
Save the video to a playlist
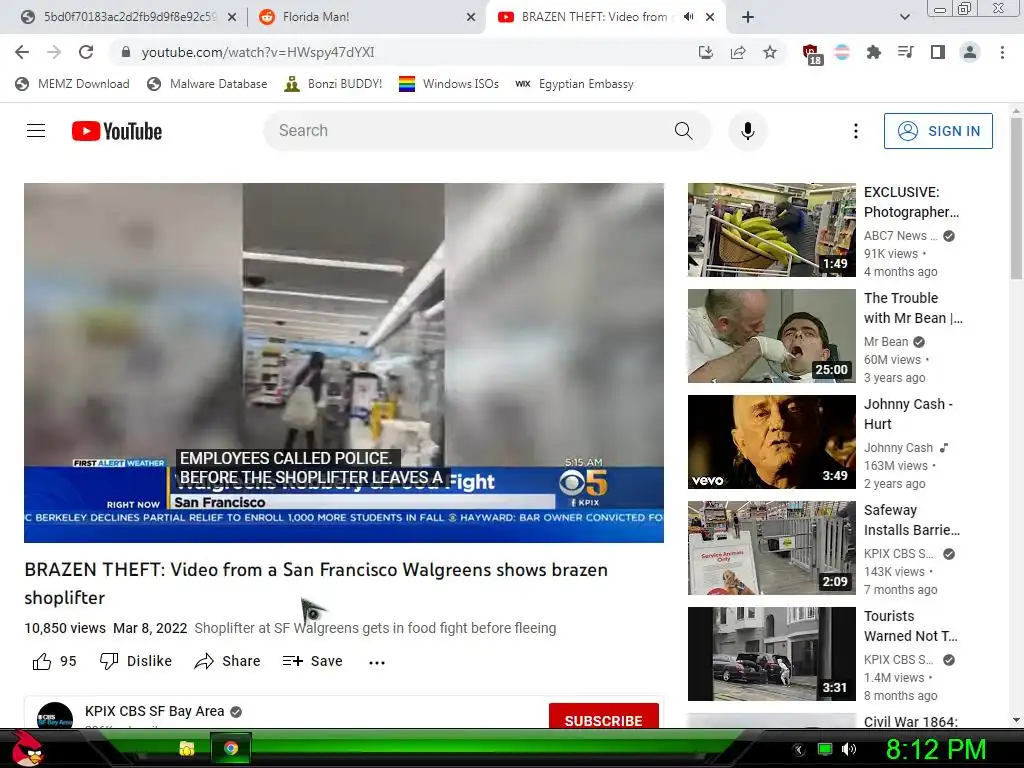click(312, 661)
